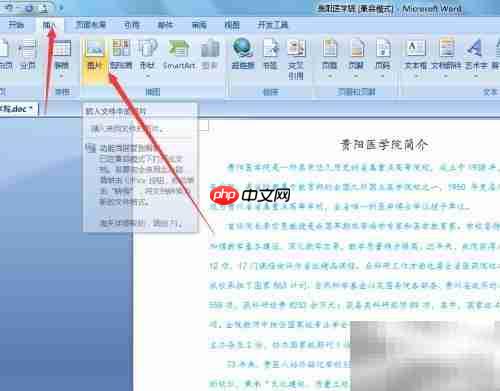Insert a SmartArt graphic
The image size is (500, 391).
(179, 55)
